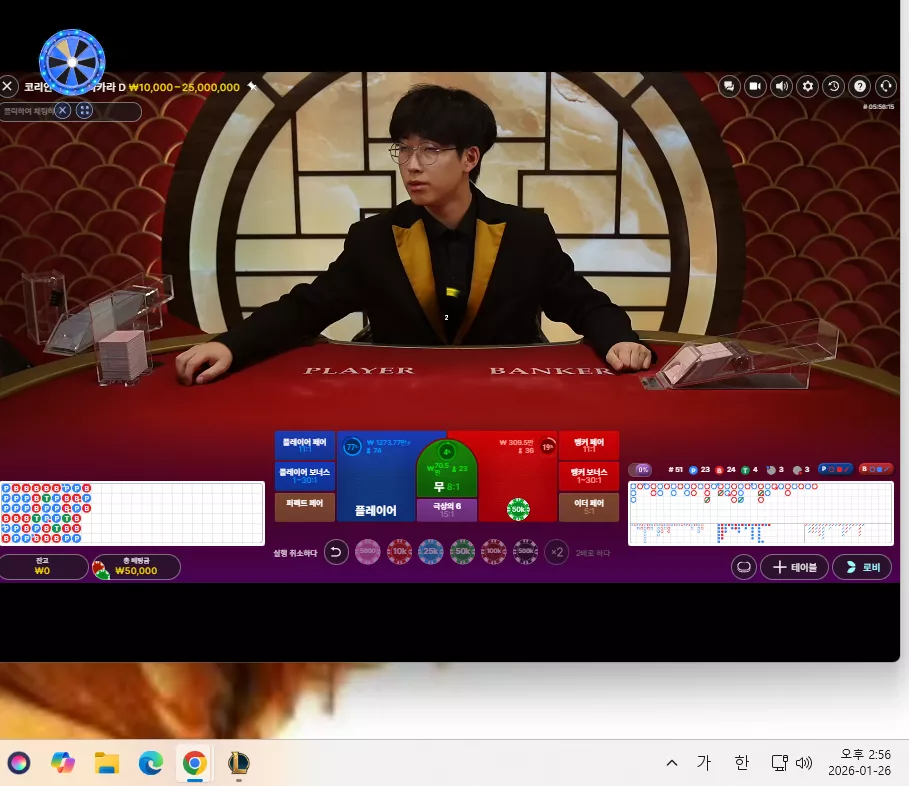Bet on 이더 페어 5:1
The height and width of the screenshot is (786, 909).
point(588,507)
